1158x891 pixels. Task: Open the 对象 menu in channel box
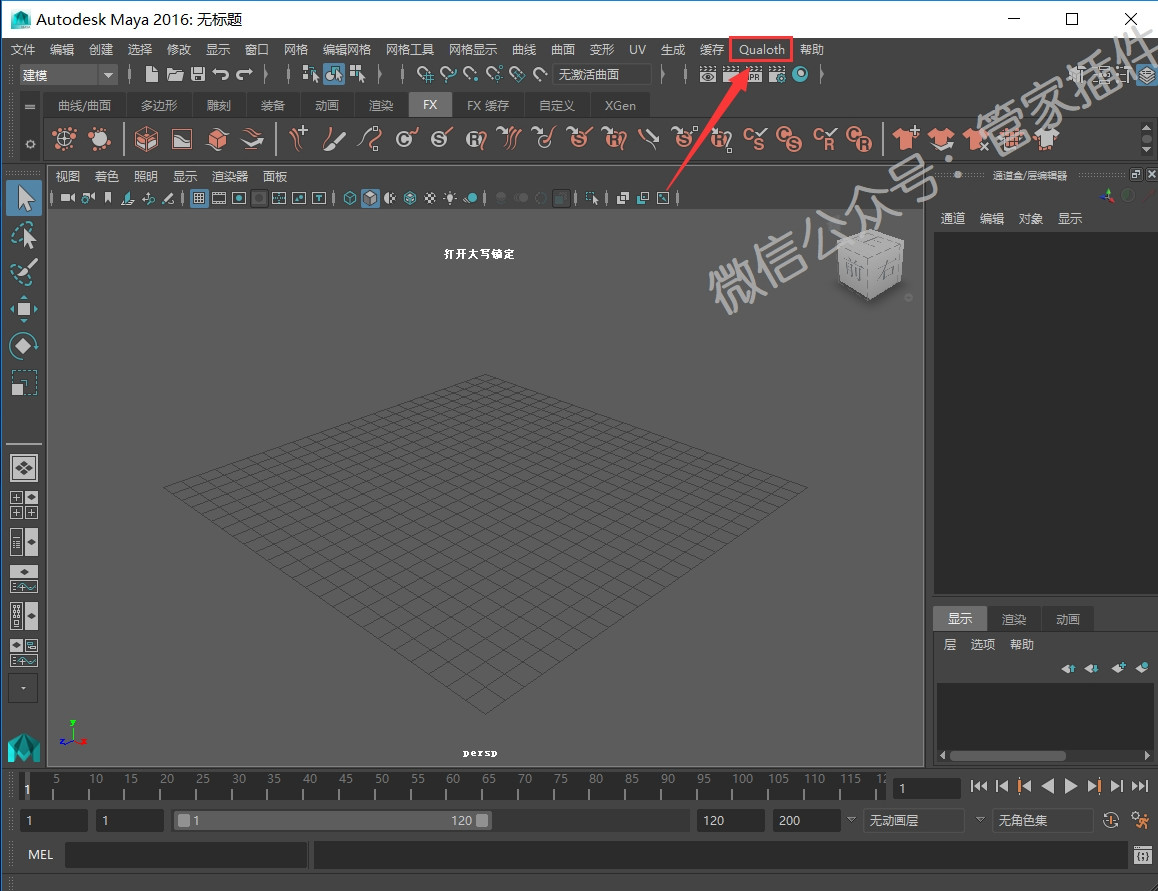pos(1031,219)
